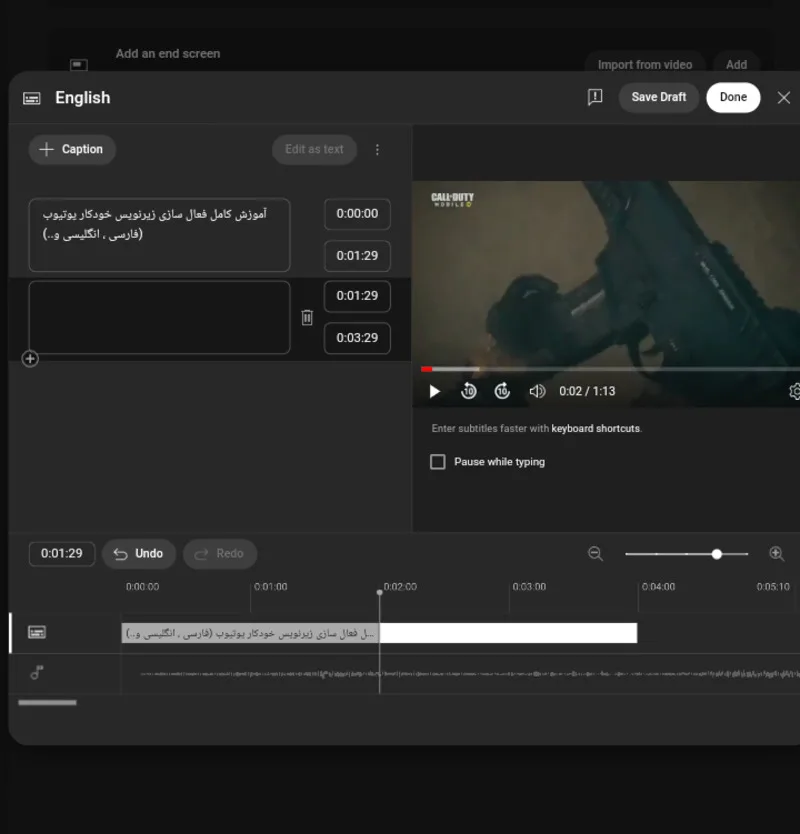Skip forward ten seconds
The image size is (800, 834).
pyautogui.click(x=502, y=391)
